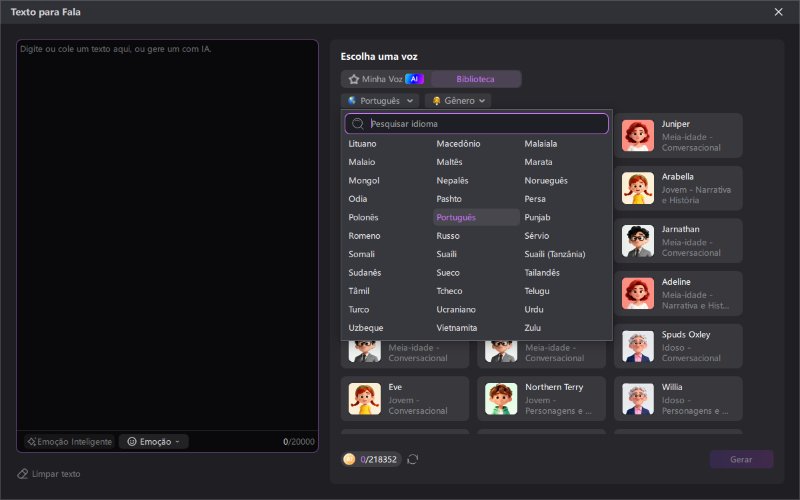800x500 pixels.
Task: Set language to Ucraniano
Action: click(456, 309)
